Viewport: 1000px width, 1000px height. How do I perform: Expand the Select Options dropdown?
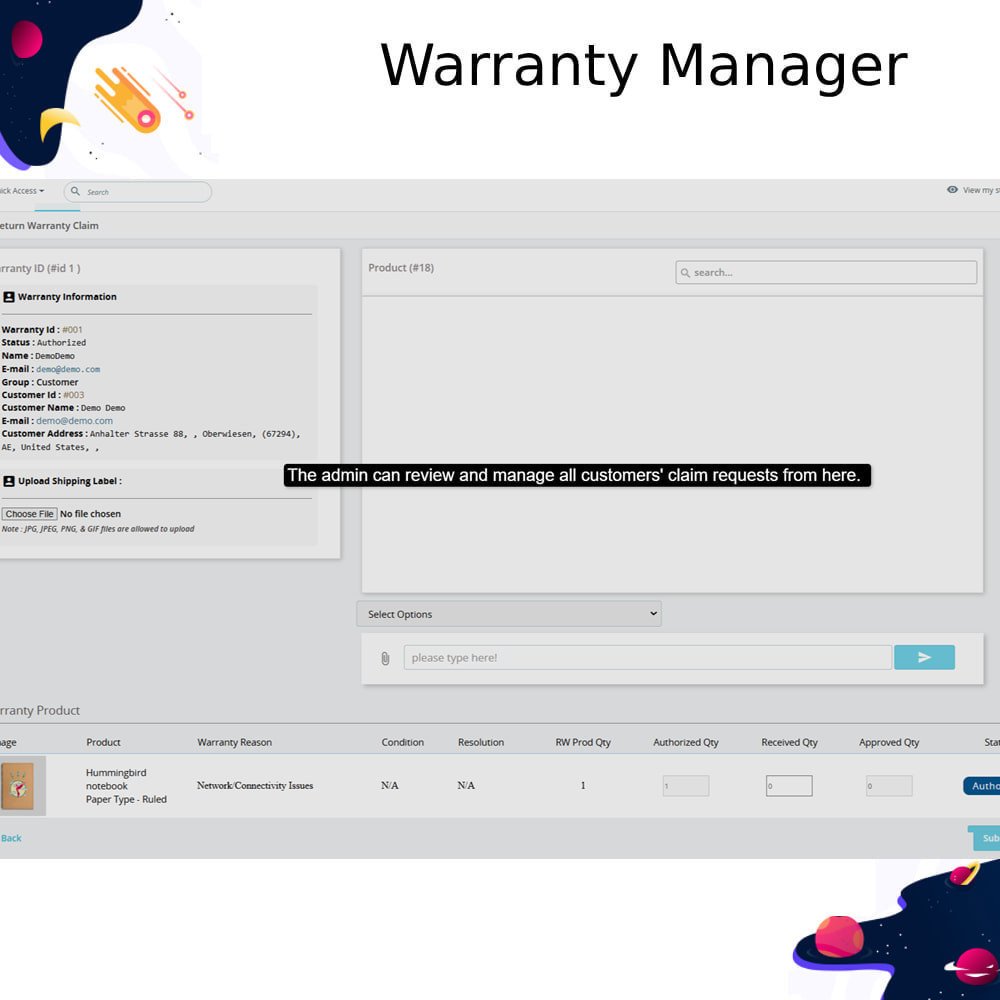(x=509, y=614)
